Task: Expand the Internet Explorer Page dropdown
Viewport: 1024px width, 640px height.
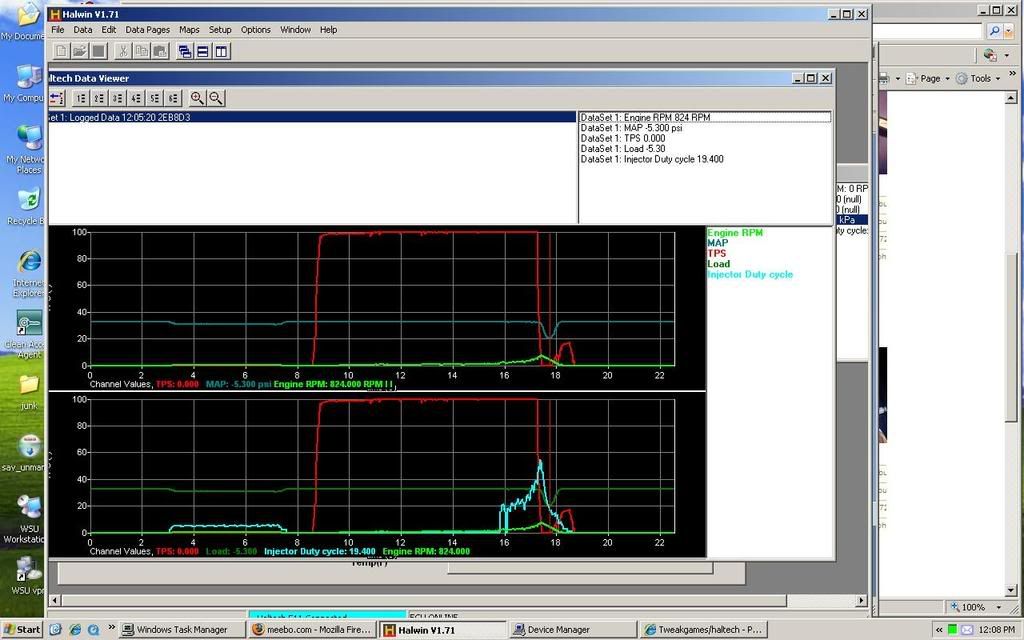Action: (934, 78)
